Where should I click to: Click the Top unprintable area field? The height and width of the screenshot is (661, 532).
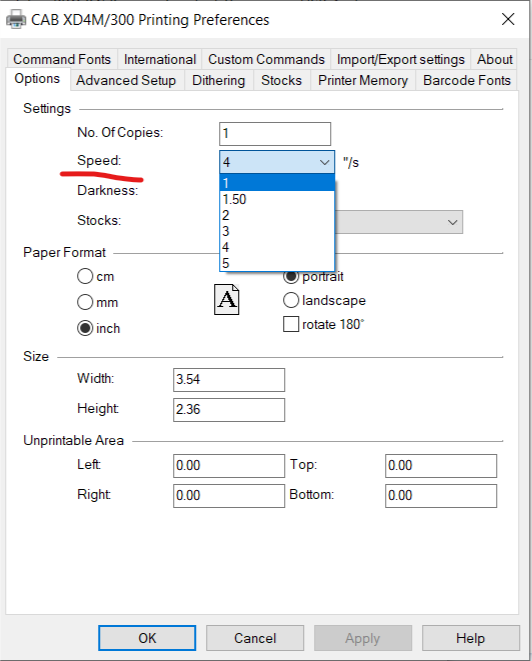pos(441,466)
